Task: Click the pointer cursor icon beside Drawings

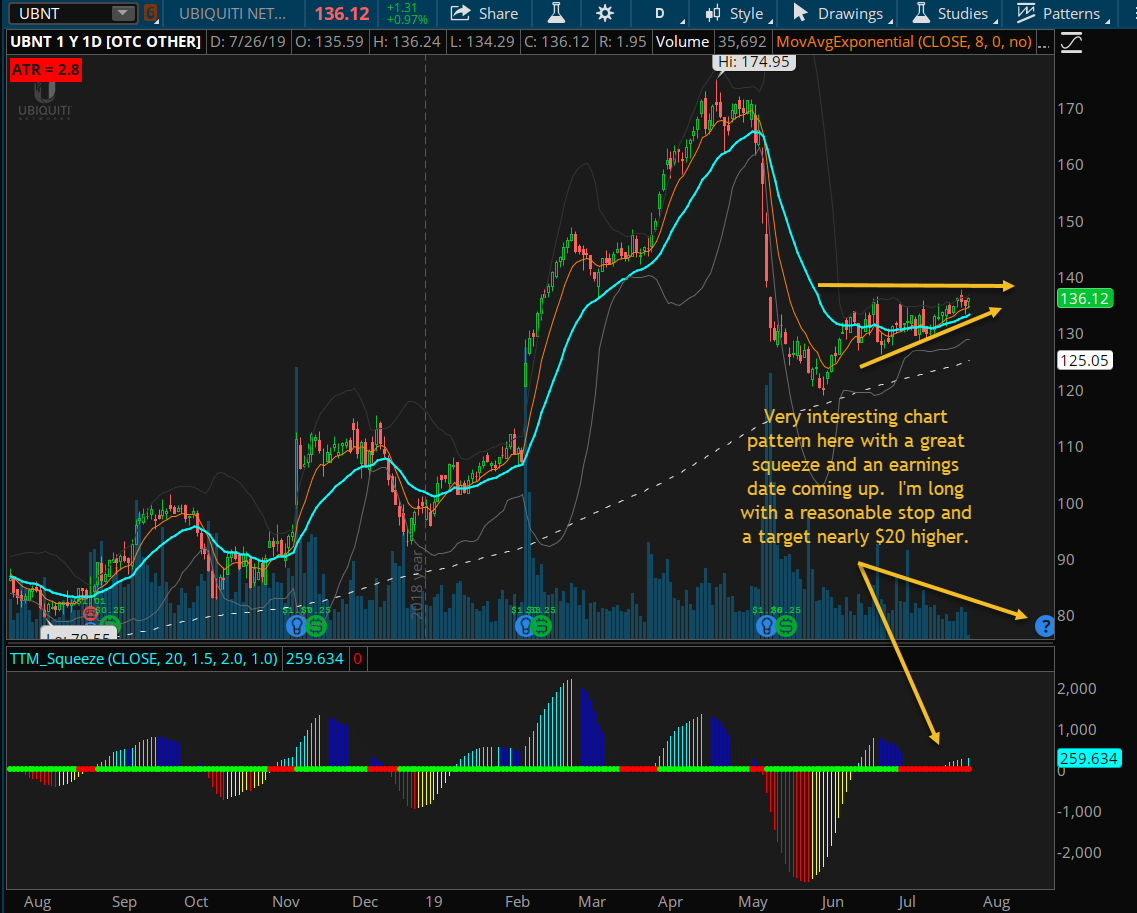Action: (x=800, y=13)
